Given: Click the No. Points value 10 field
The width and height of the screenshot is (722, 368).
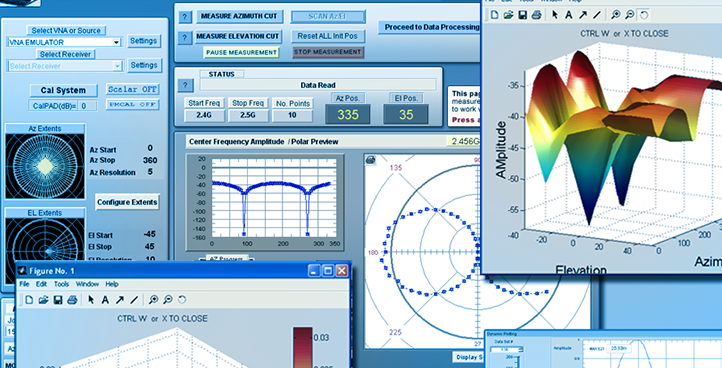Looking at the screenshot, I should tap(292, 116).
